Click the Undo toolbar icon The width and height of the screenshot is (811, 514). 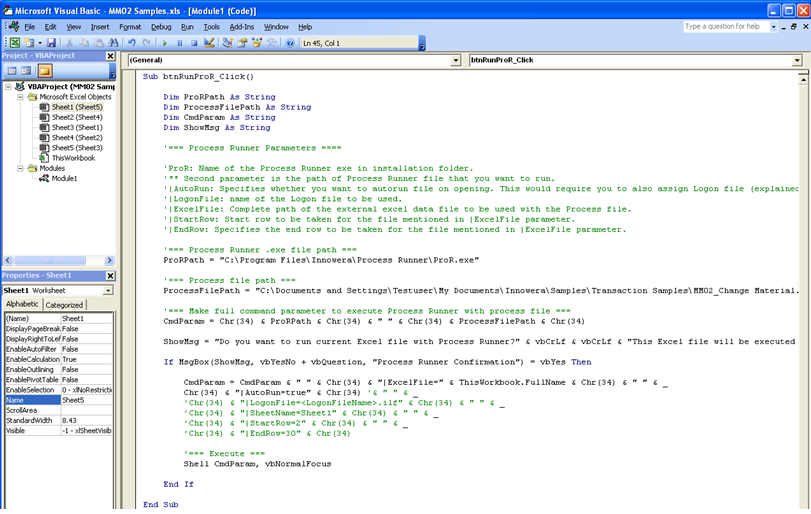(132, 43)
